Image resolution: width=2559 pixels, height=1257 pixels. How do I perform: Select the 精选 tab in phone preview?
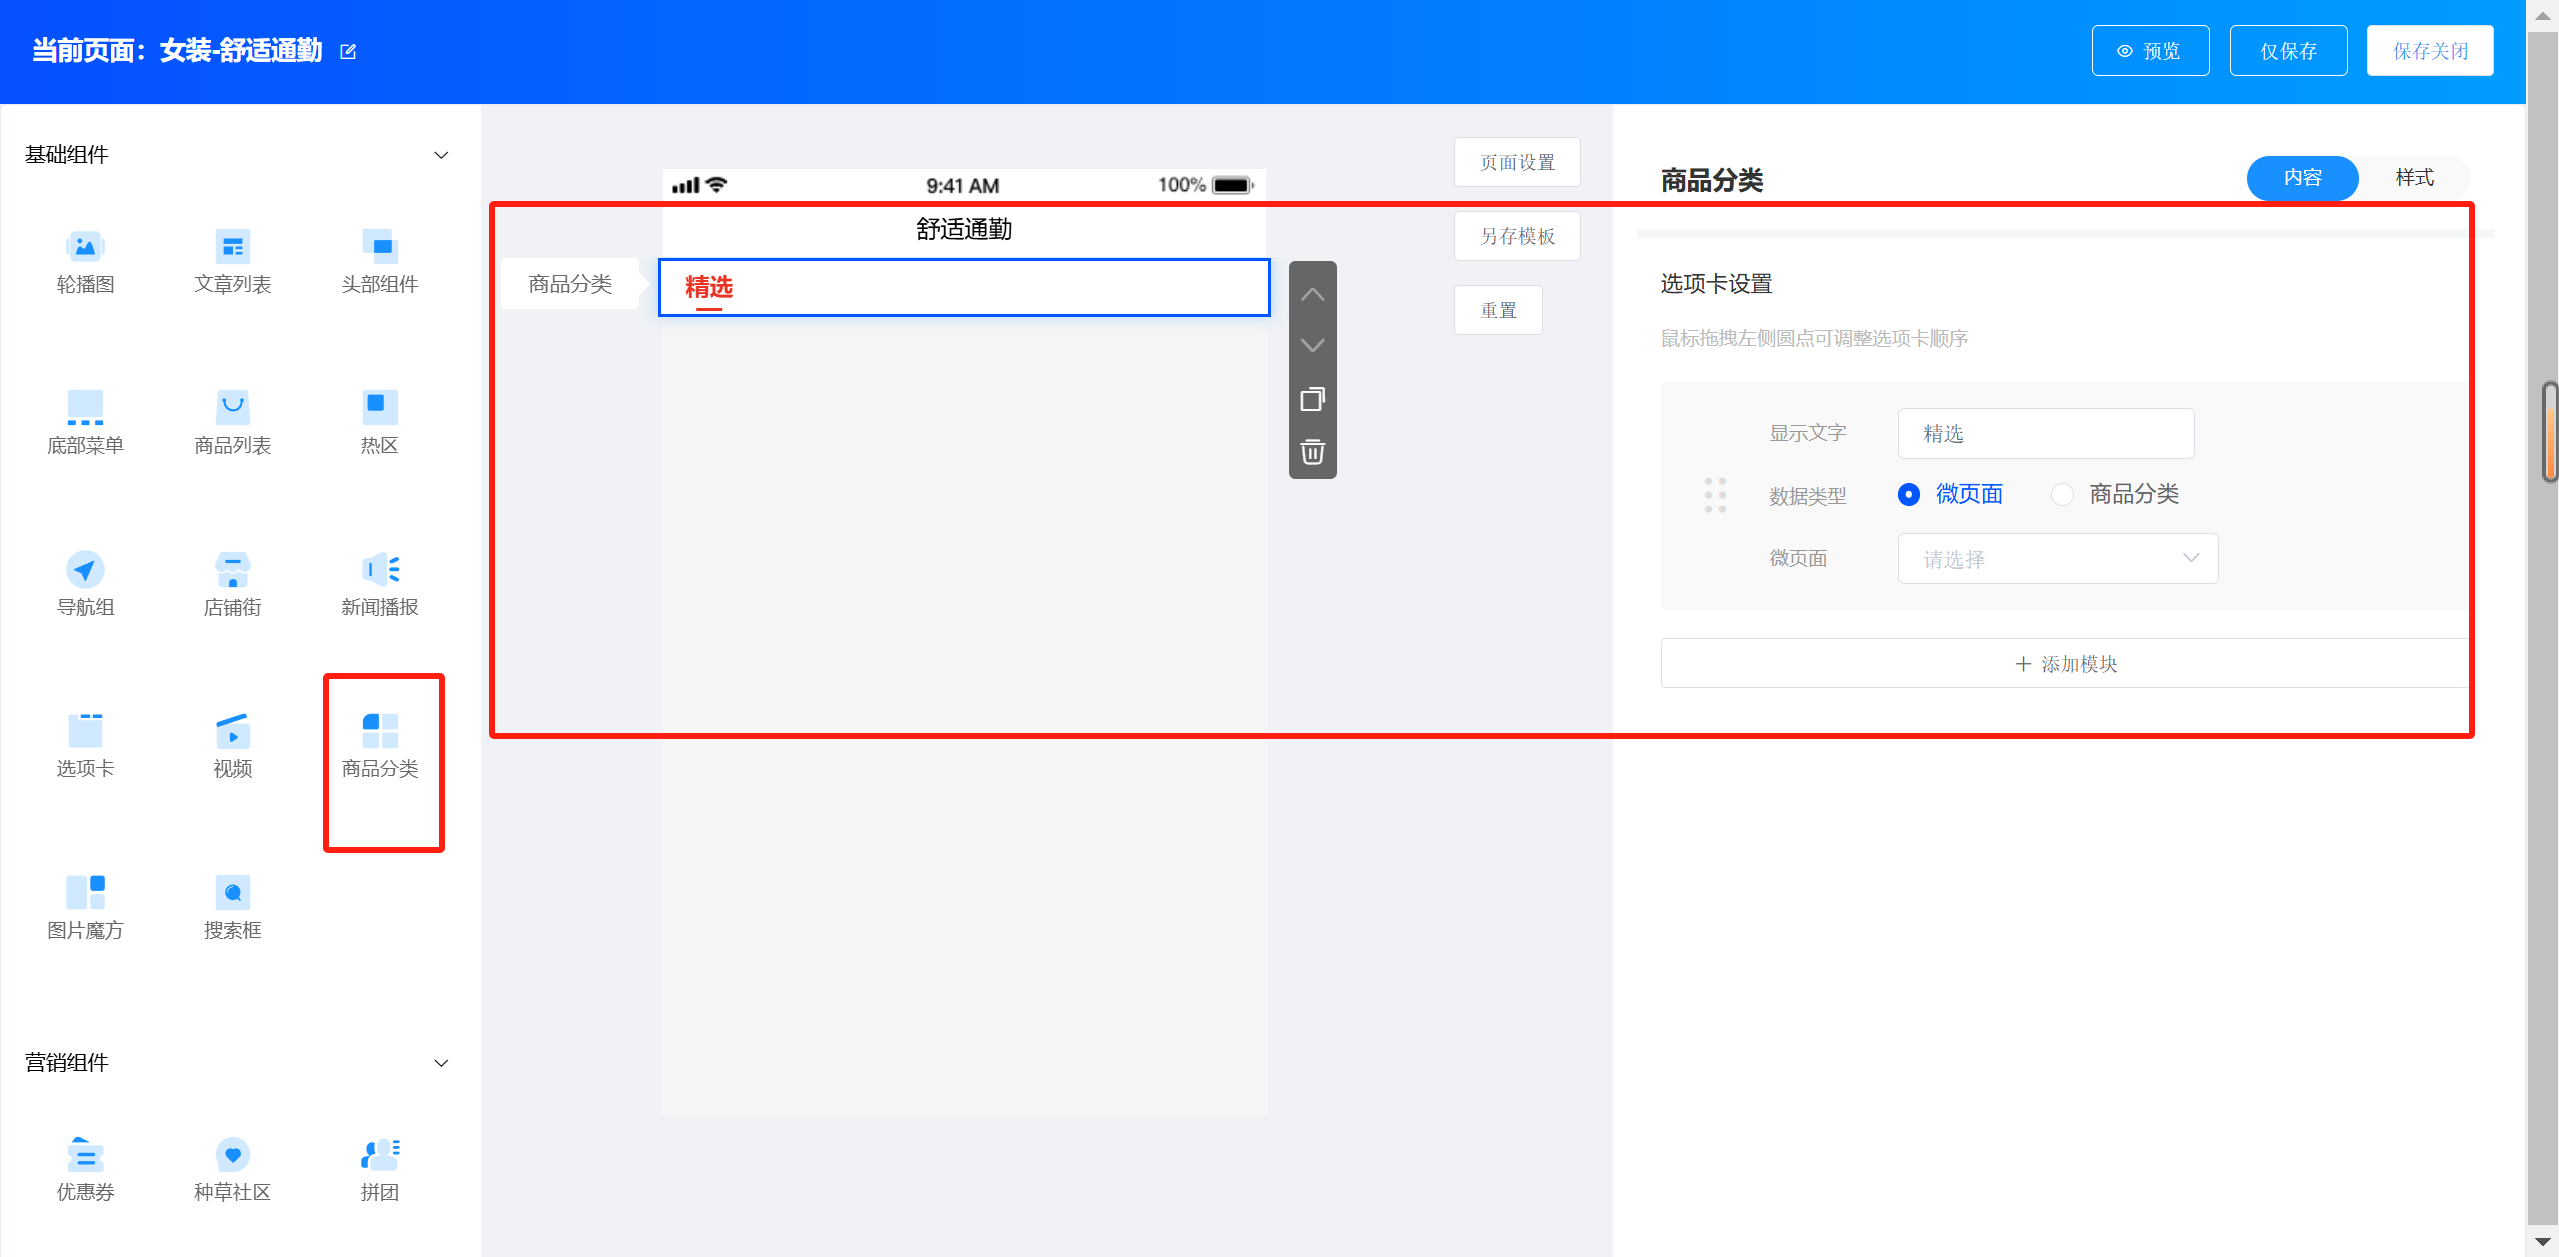click(708, 288)
